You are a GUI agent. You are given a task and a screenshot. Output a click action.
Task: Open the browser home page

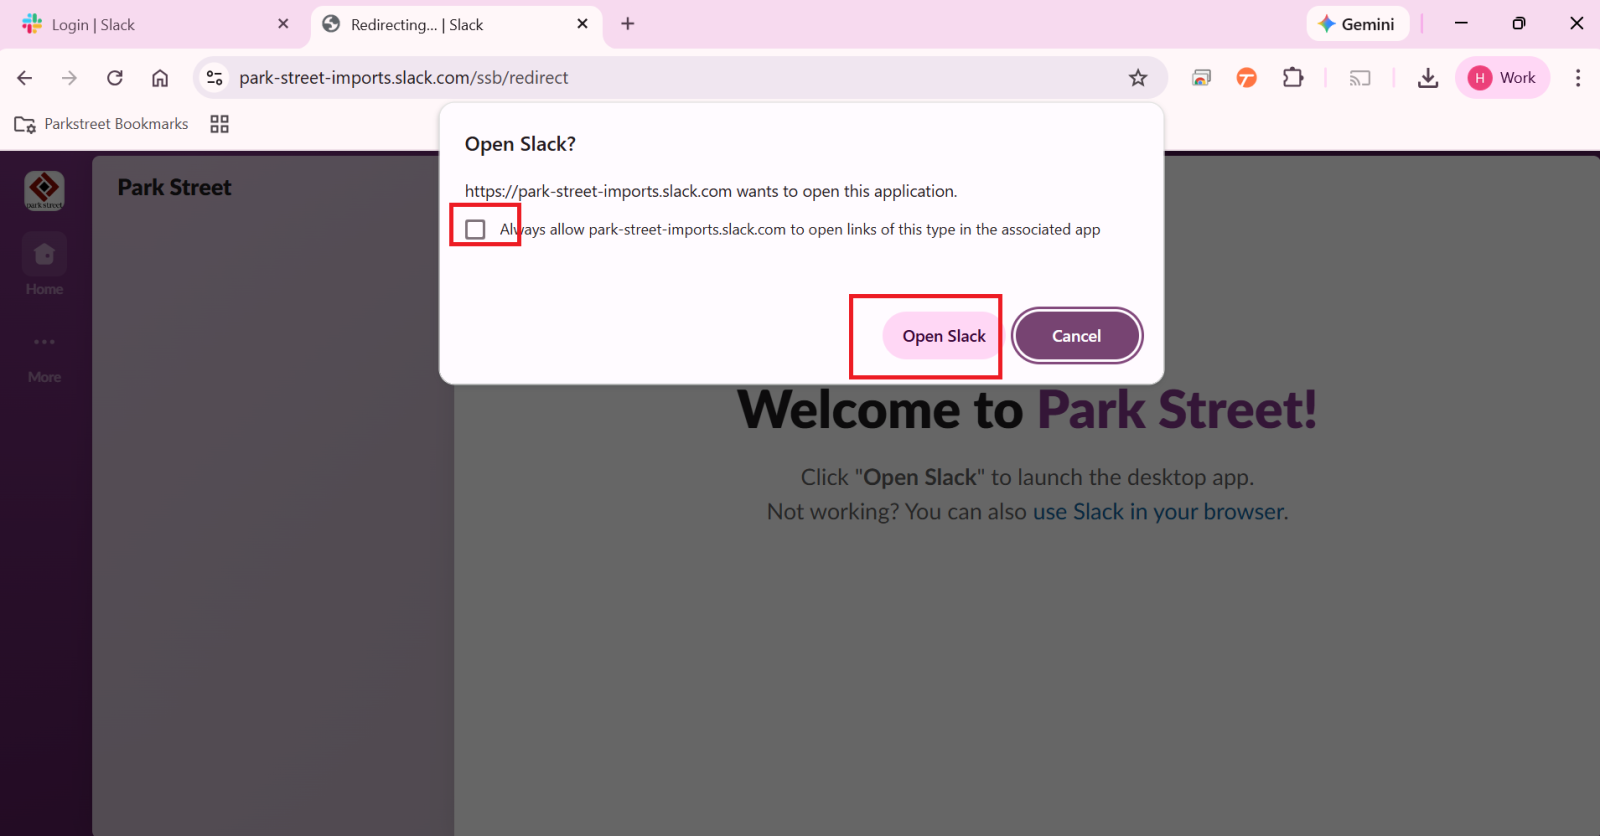click(160, 78)
